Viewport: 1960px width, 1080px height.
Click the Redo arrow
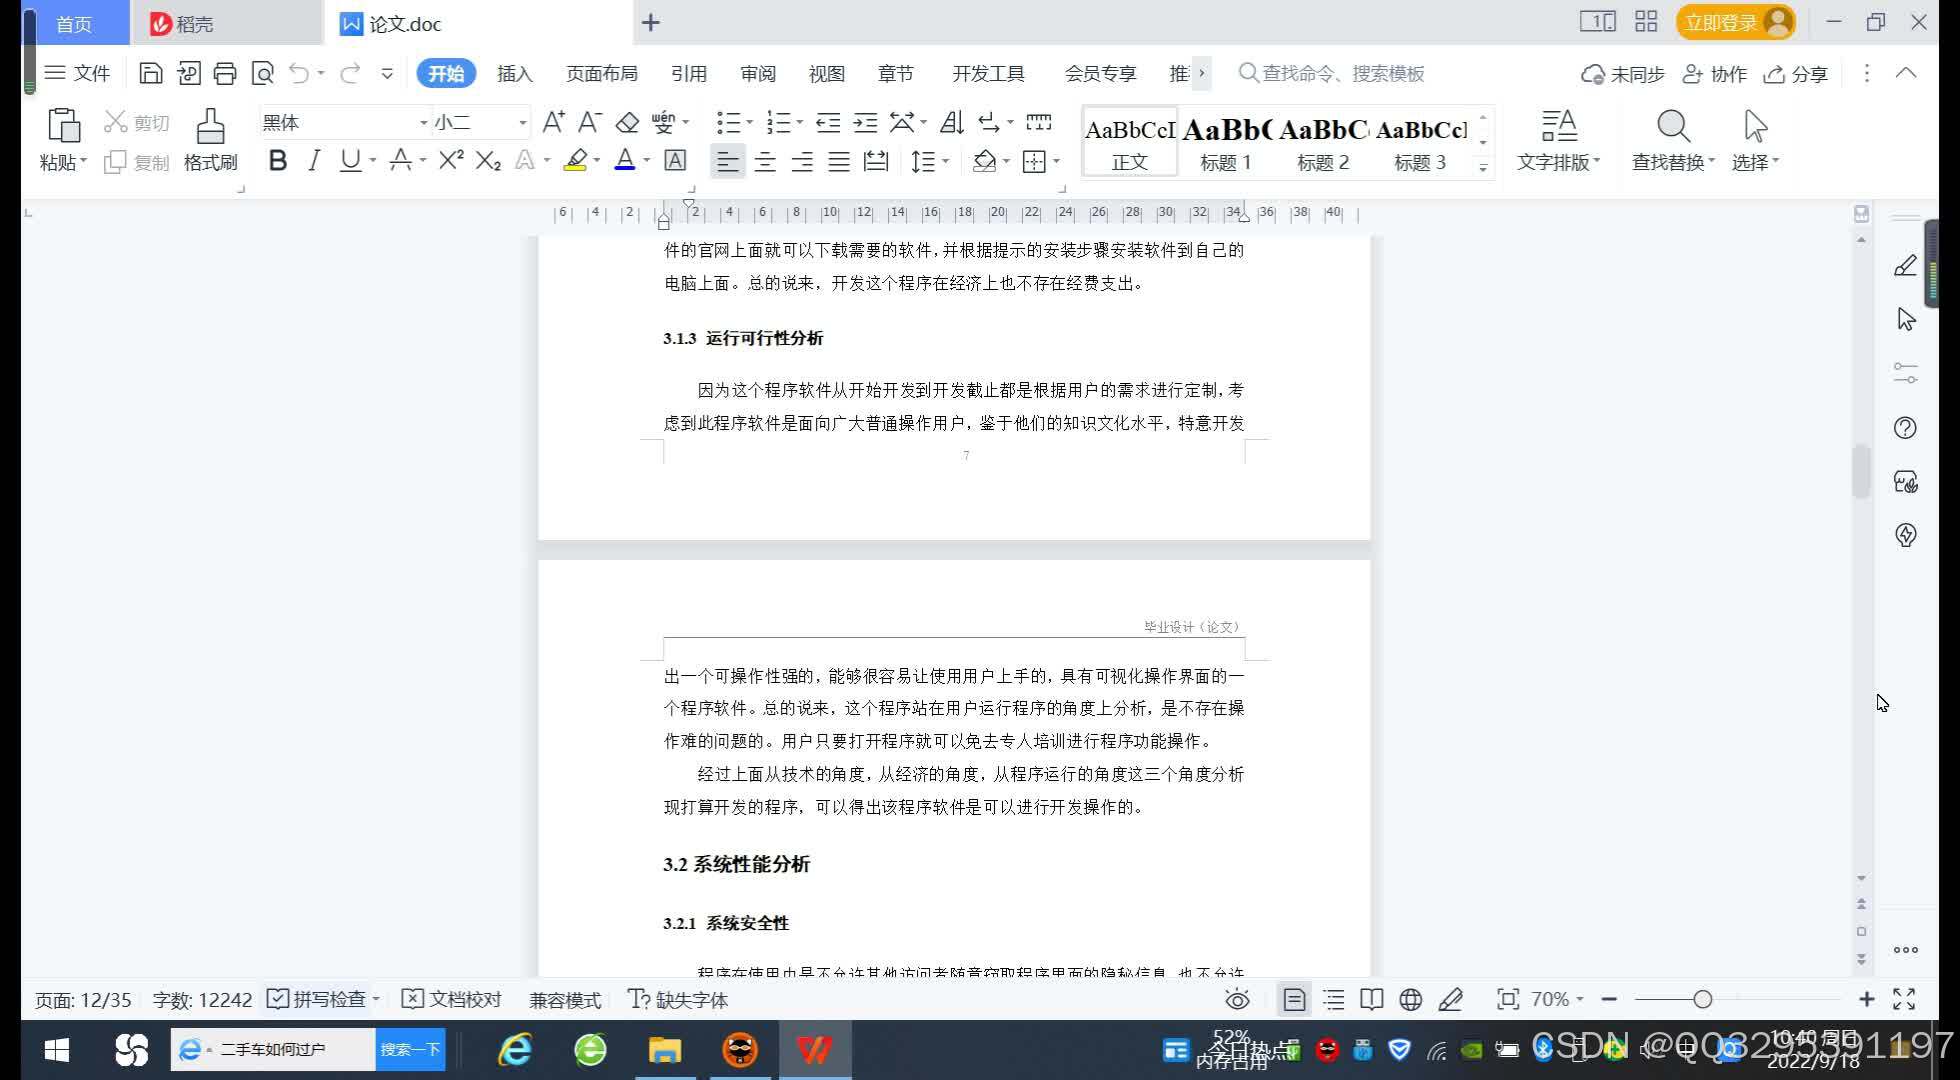(x=350, y=73)
